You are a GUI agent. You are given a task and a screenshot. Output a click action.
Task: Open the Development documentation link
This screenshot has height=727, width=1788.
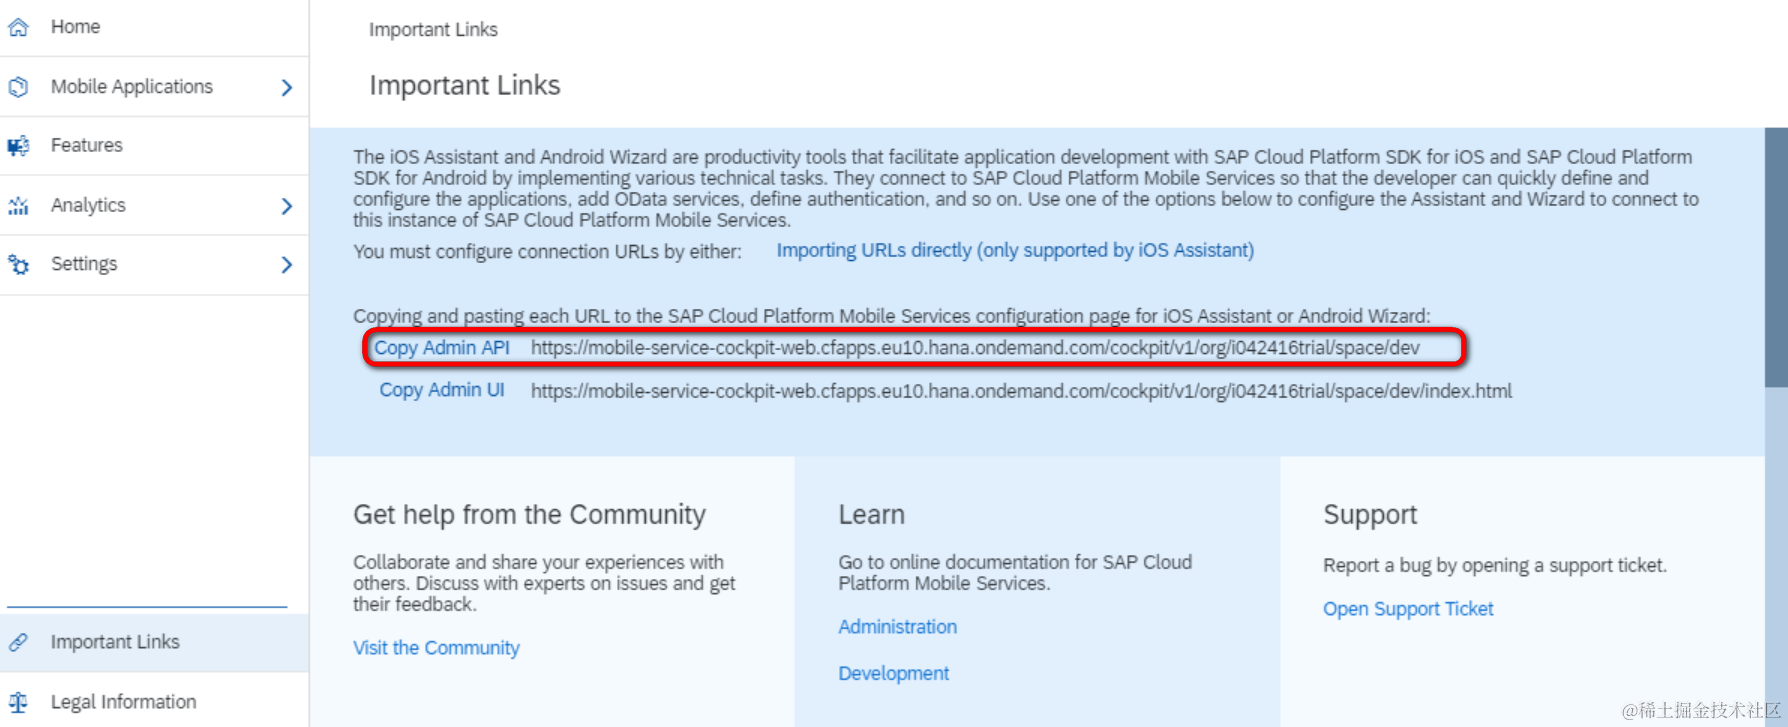(893, 673)
